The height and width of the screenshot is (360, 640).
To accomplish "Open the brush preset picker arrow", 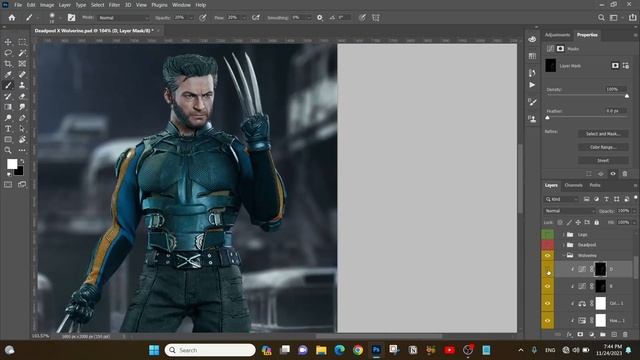I will (60, 18).
